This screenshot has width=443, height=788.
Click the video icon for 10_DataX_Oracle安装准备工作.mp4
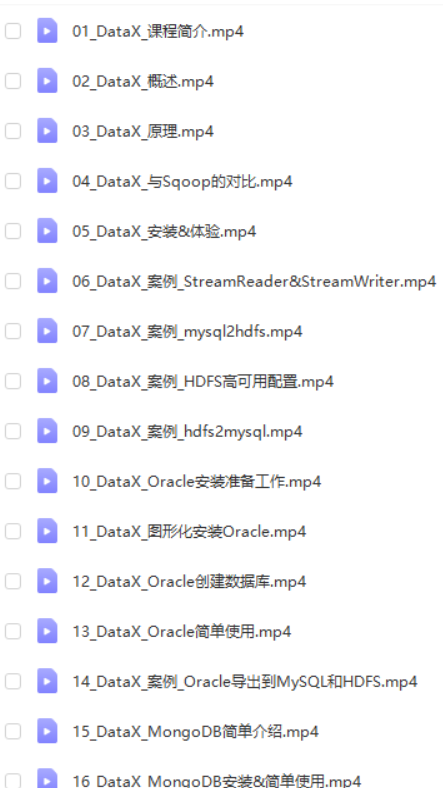47,481
